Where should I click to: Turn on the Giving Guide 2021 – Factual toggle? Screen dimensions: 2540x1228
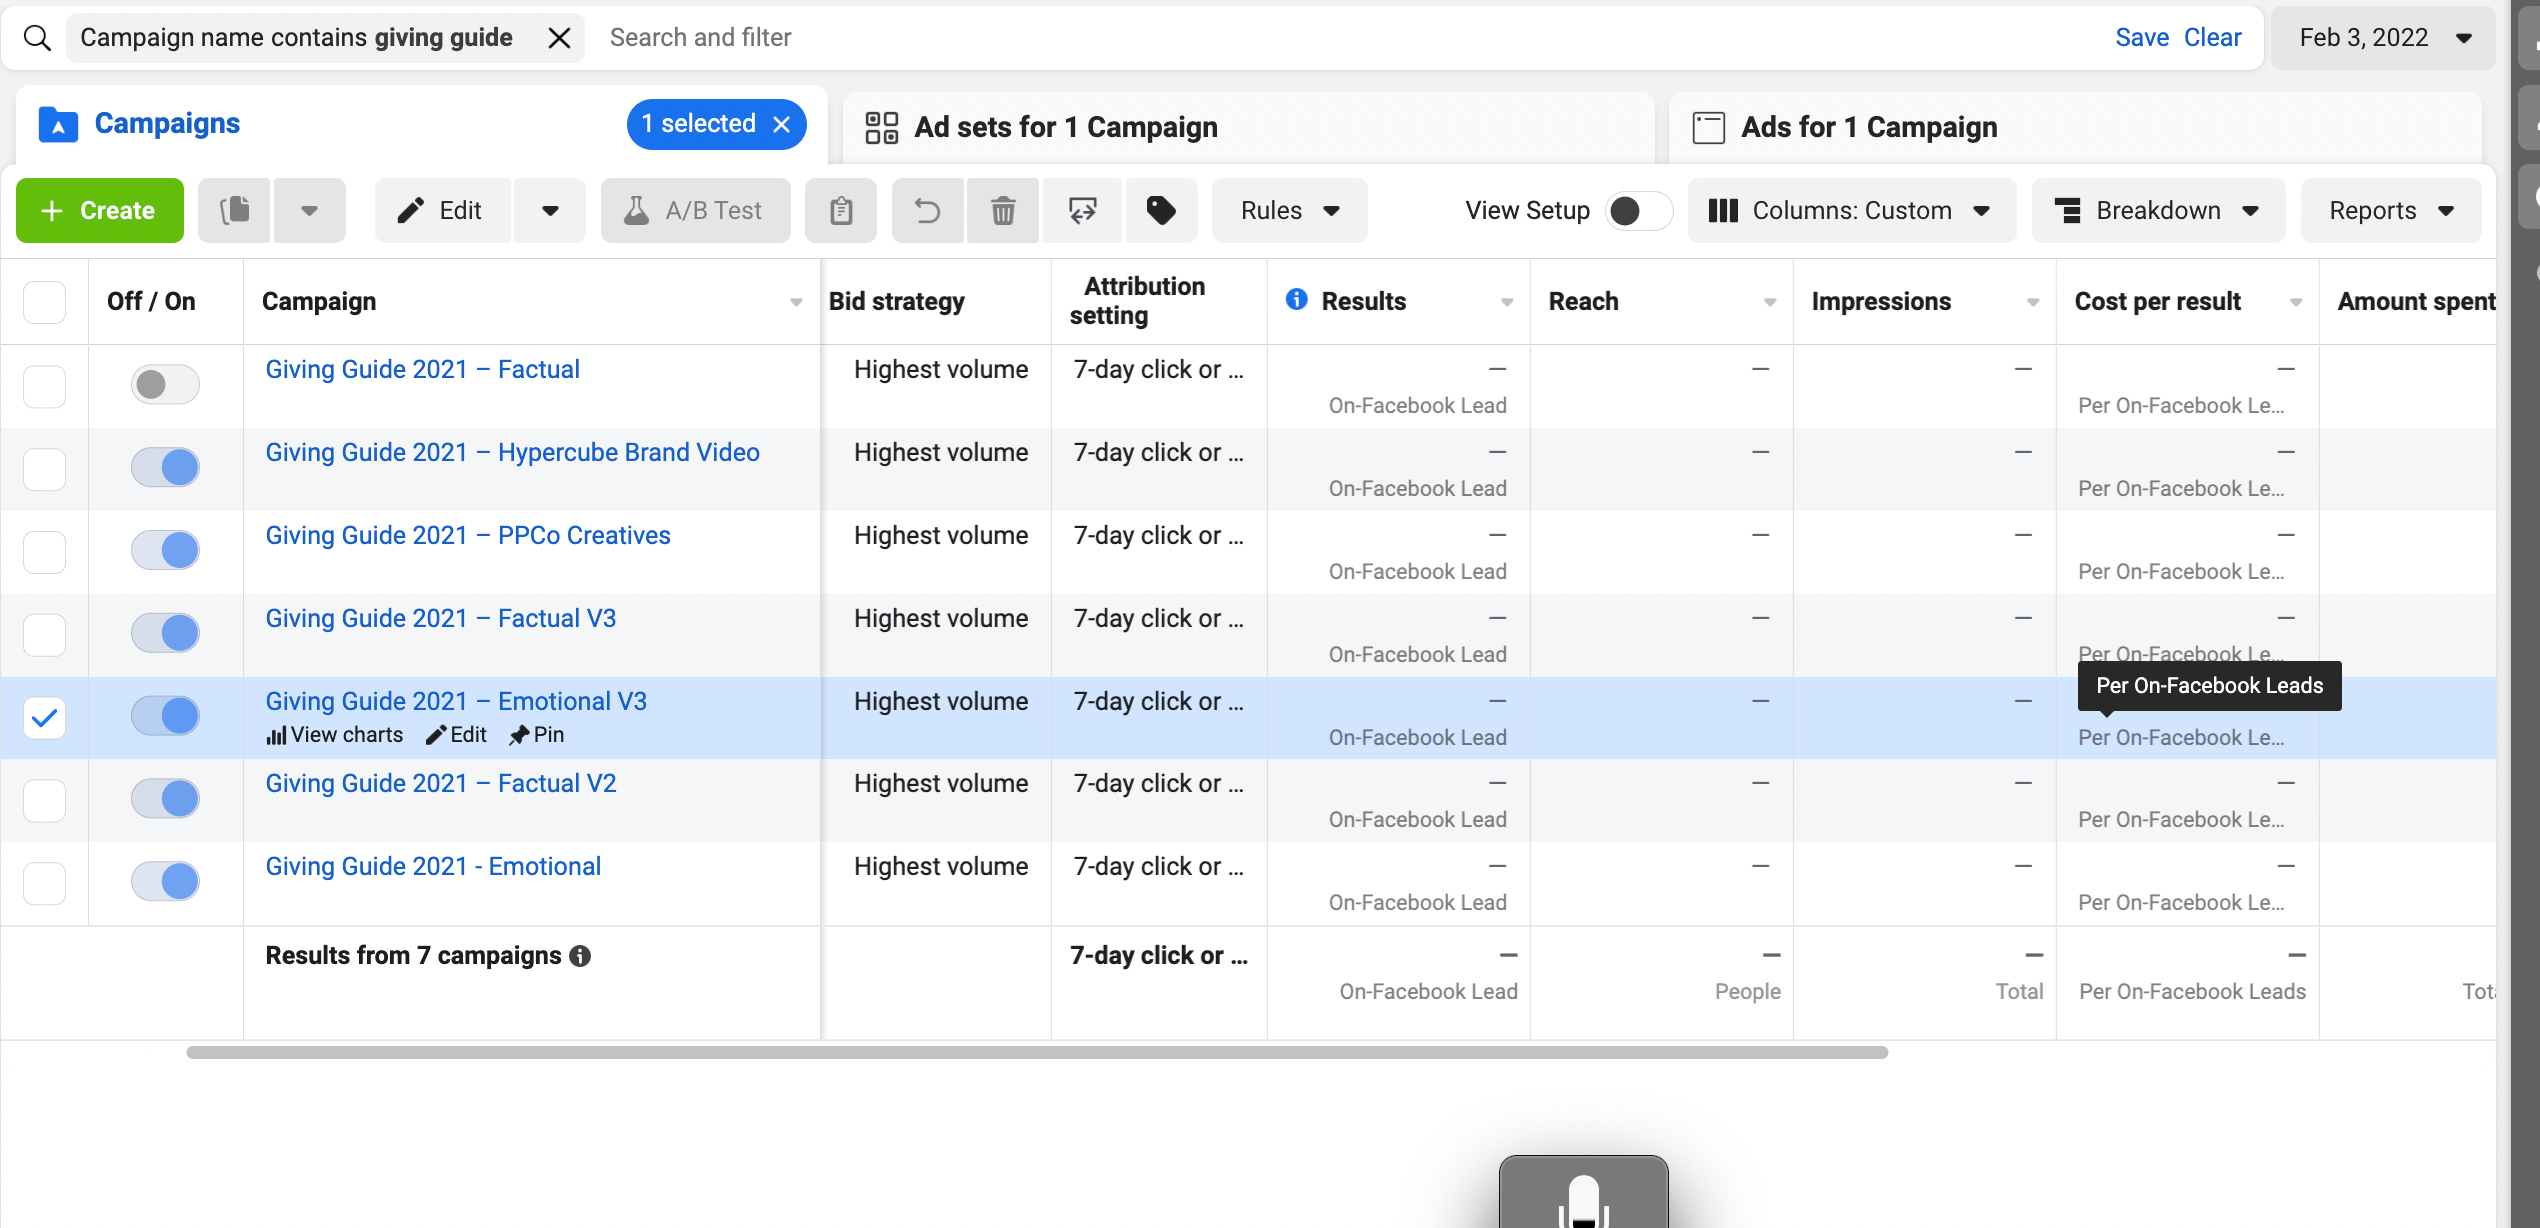pos(165,385)
